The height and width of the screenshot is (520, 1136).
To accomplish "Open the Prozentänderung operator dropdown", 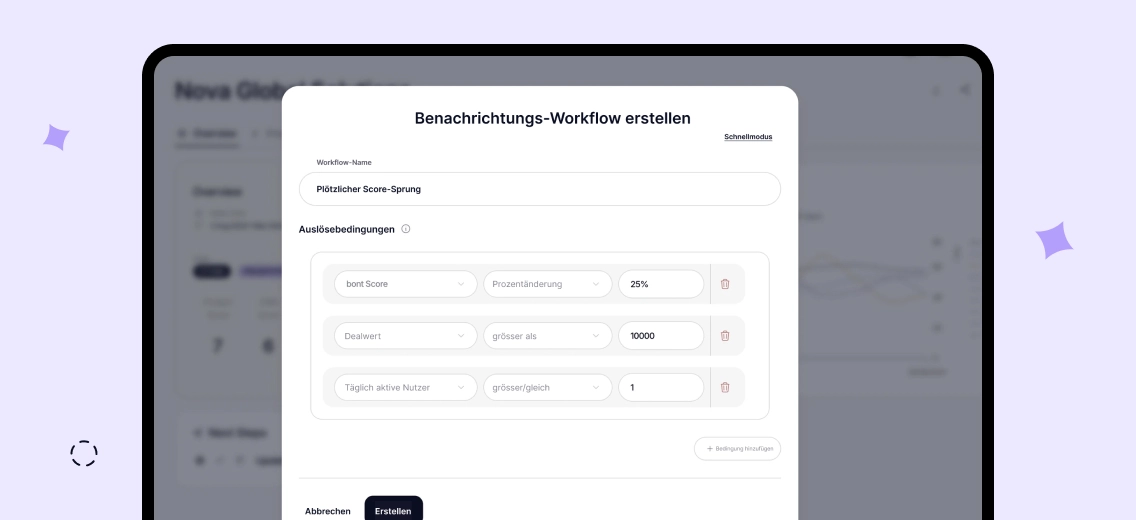I will (x=548, y=284).
